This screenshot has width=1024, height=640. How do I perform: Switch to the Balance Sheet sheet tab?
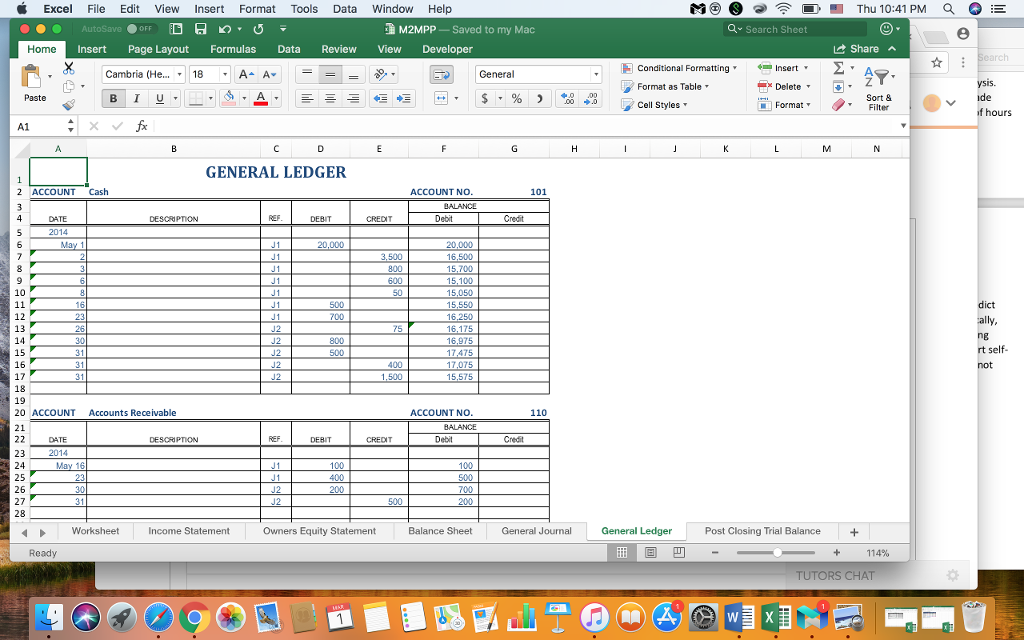click(440, 531)
